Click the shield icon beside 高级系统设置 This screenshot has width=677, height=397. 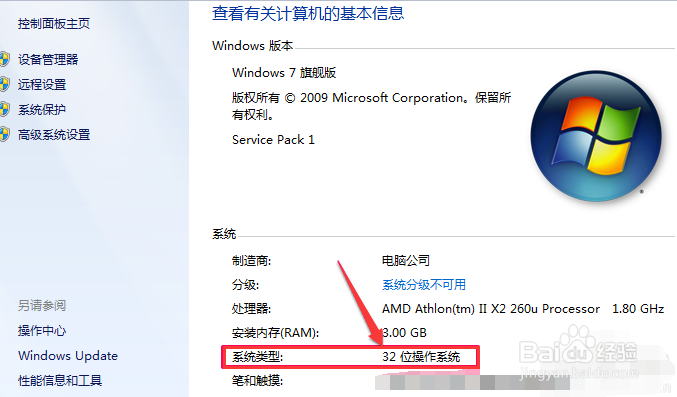pyautogui.click(x=4, y=134)
